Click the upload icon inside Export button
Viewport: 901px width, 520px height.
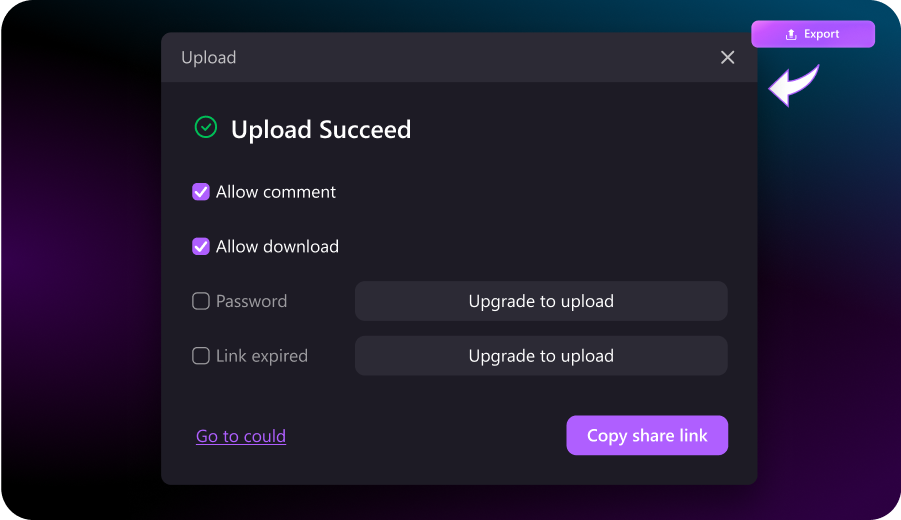click(x=791, y=34)
